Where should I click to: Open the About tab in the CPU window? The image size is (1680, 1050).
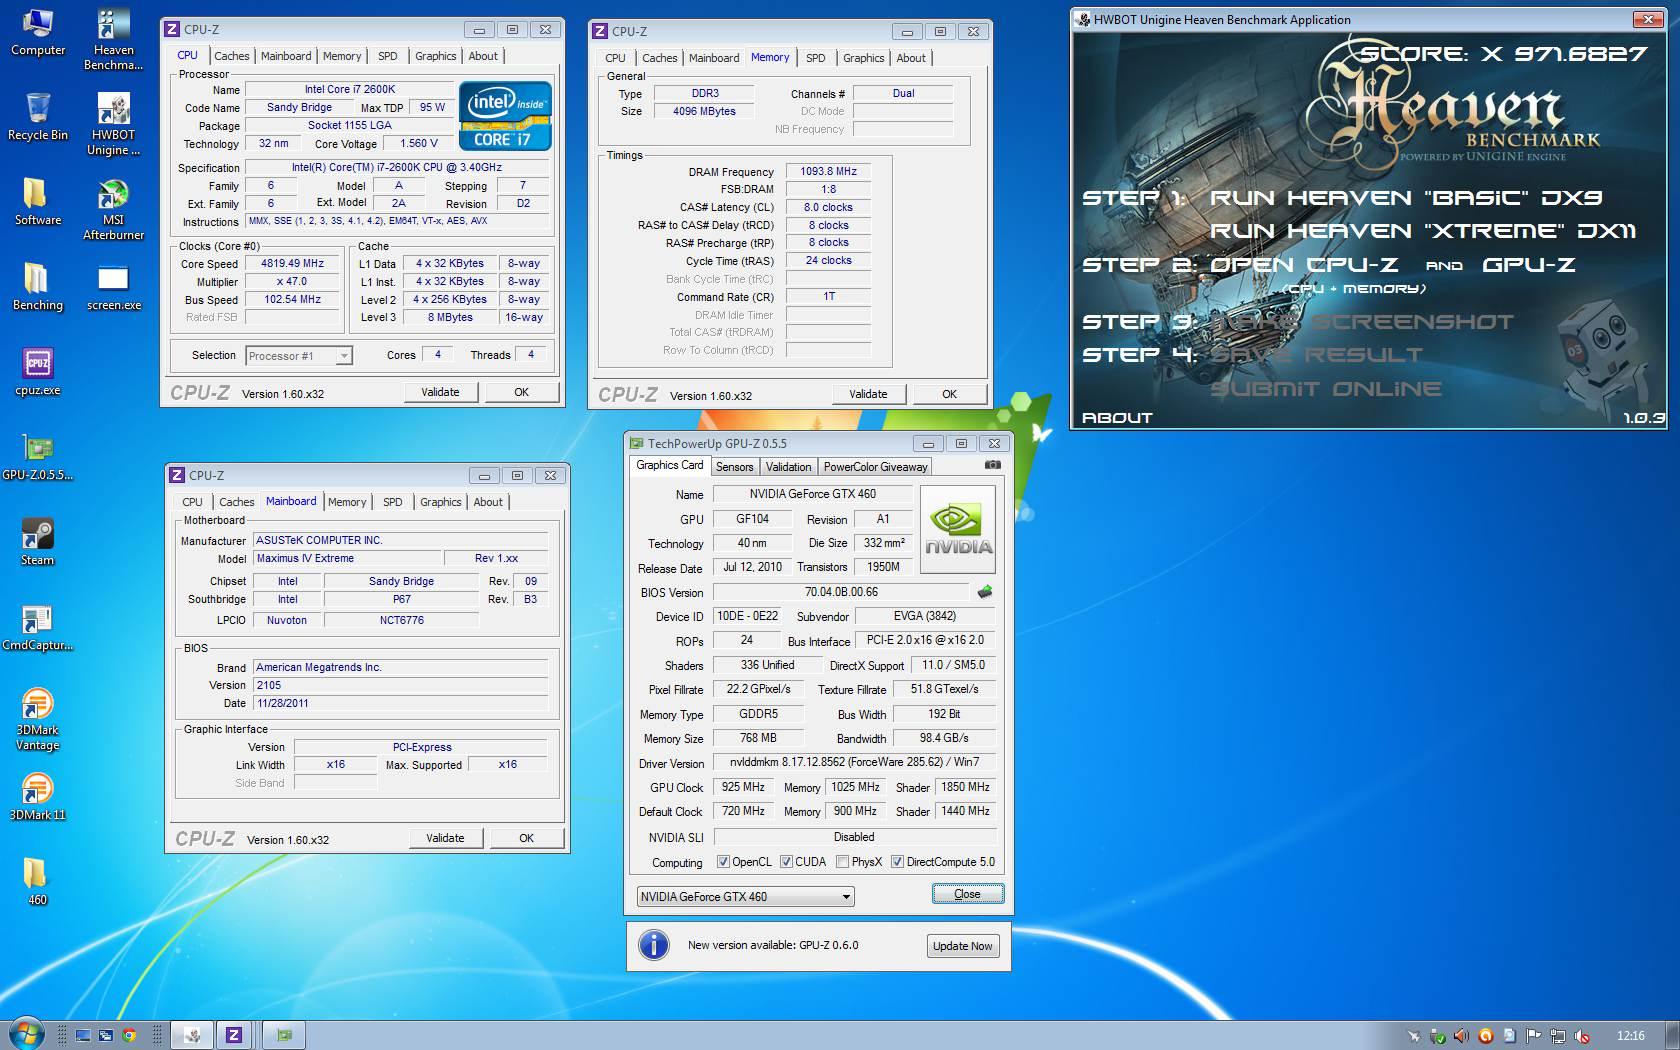483,56
